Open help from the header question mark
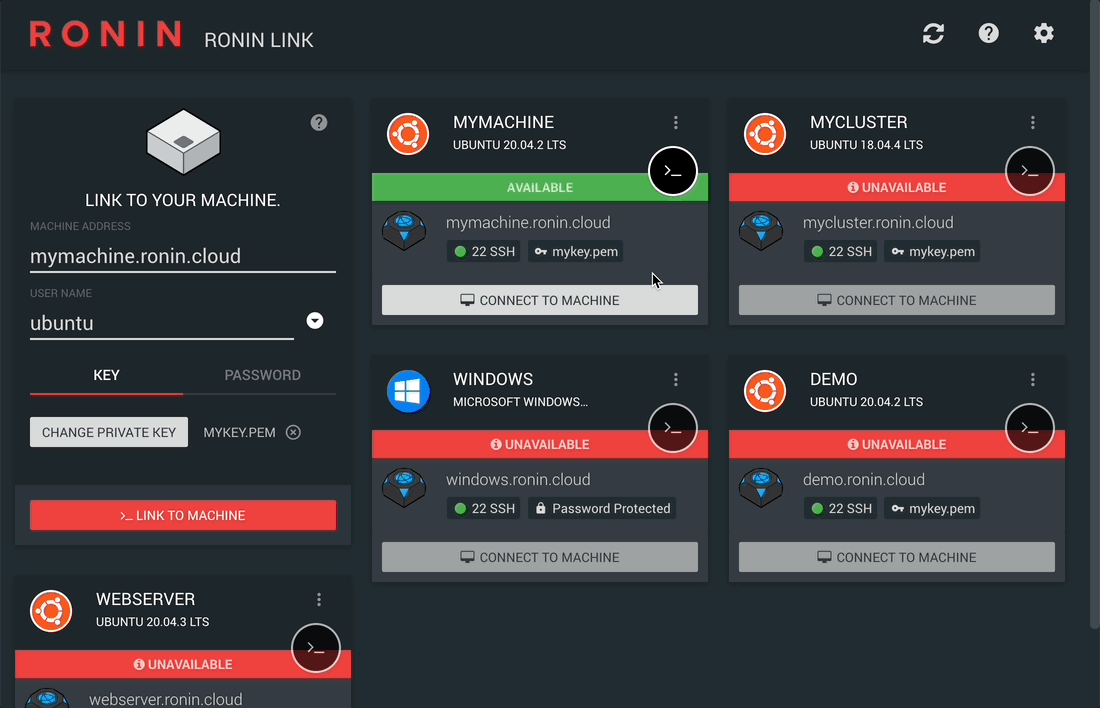Screen dimensions: 1100x708 pos(988,33)
